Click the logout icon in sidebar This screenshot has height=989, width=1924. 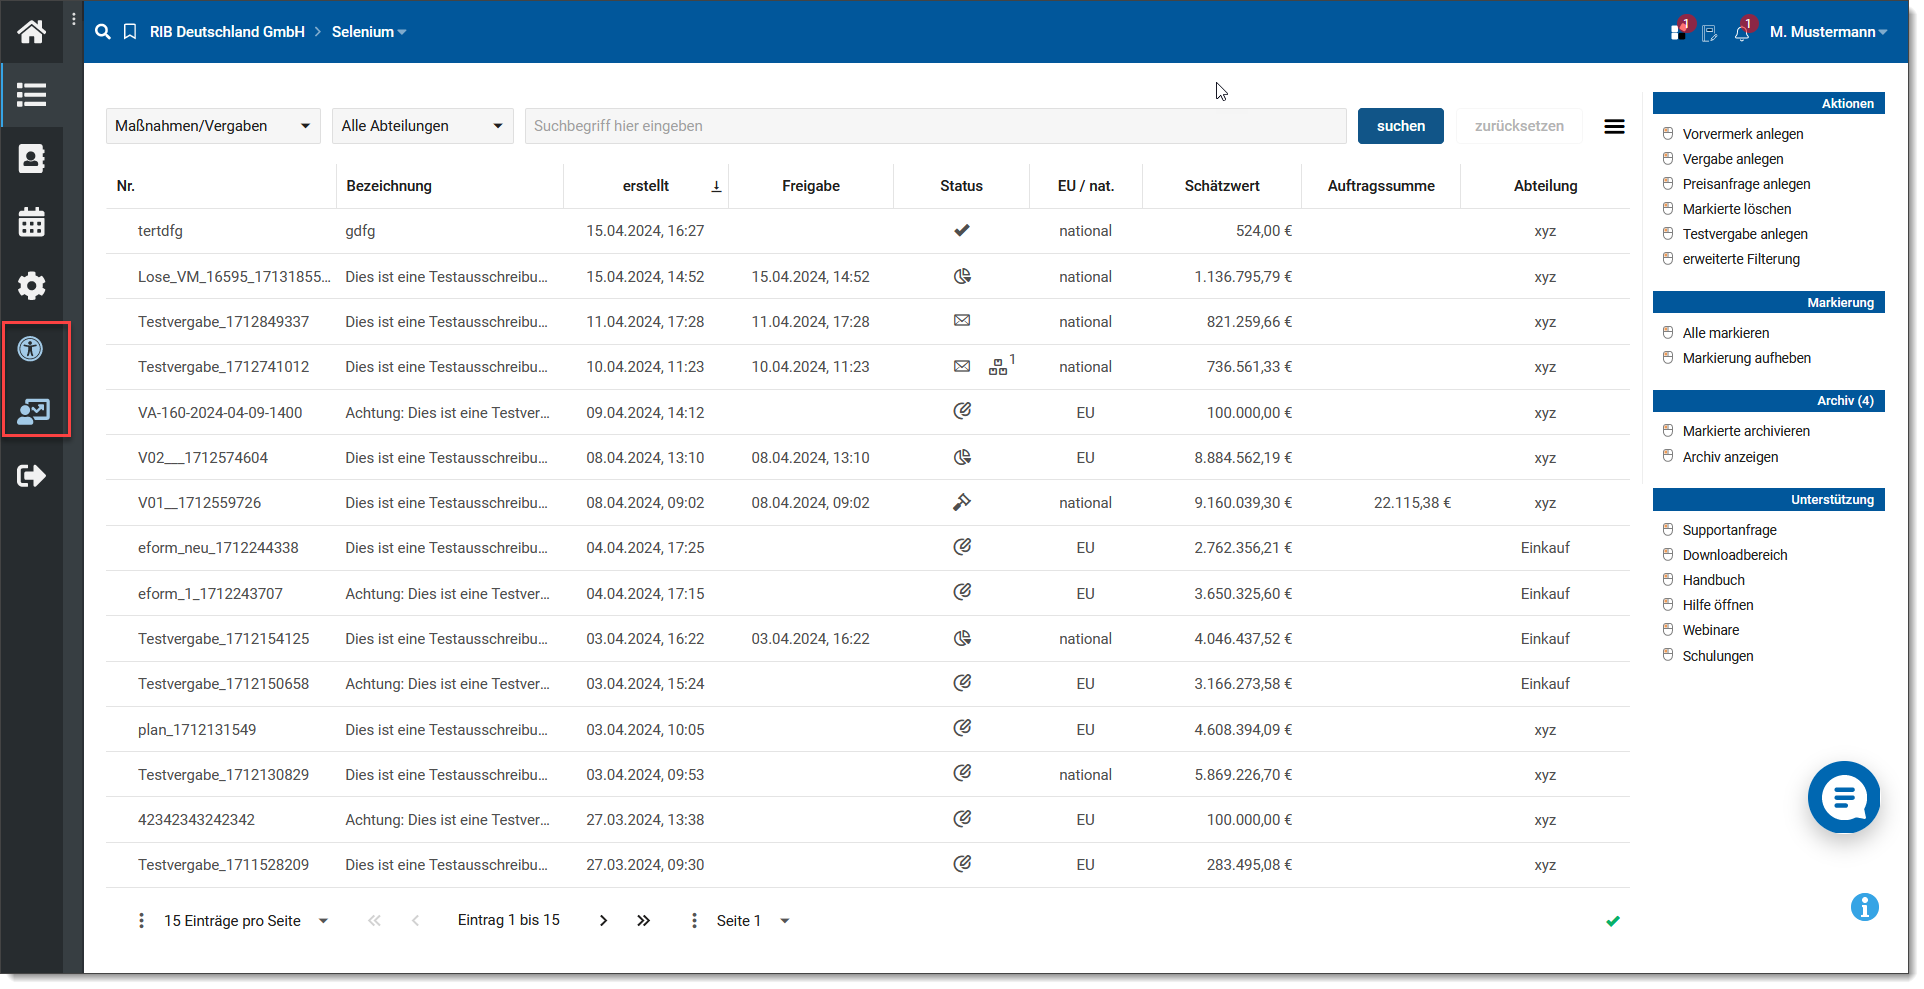coord(31,476)
